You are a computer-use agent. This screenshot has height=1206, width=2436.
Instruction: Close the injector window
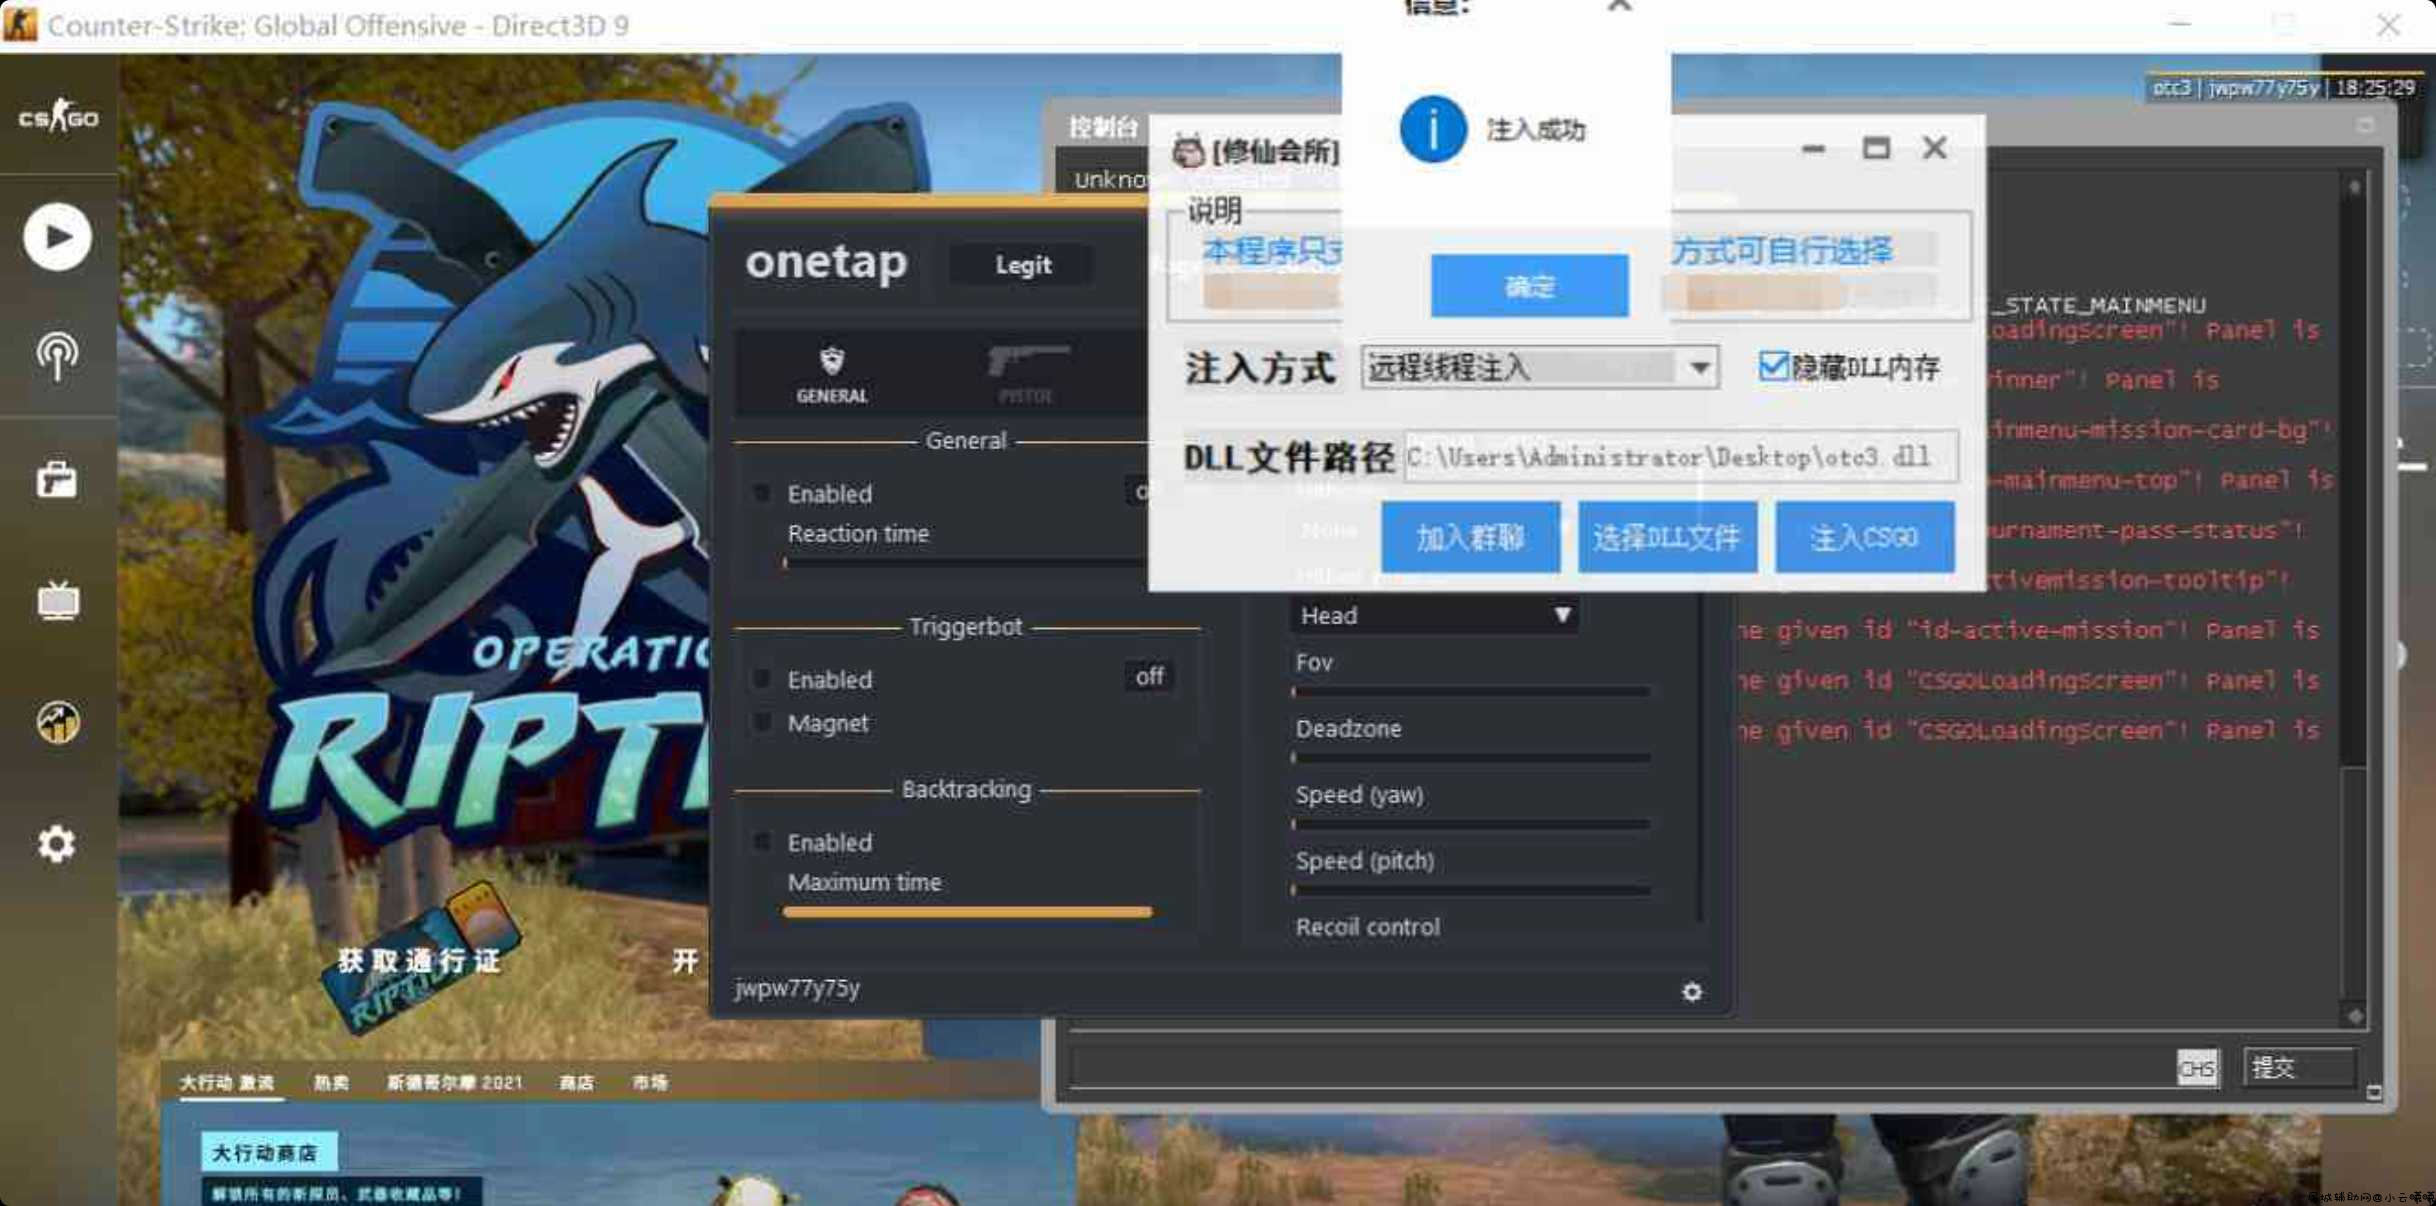click(1934, 148)
